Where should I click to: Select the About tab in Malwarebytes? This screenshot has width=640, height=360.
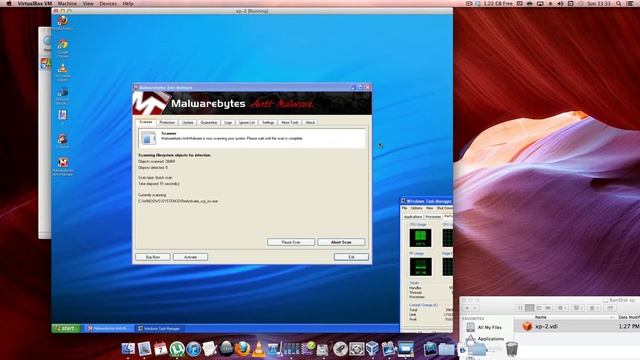(x=310, y=122)
